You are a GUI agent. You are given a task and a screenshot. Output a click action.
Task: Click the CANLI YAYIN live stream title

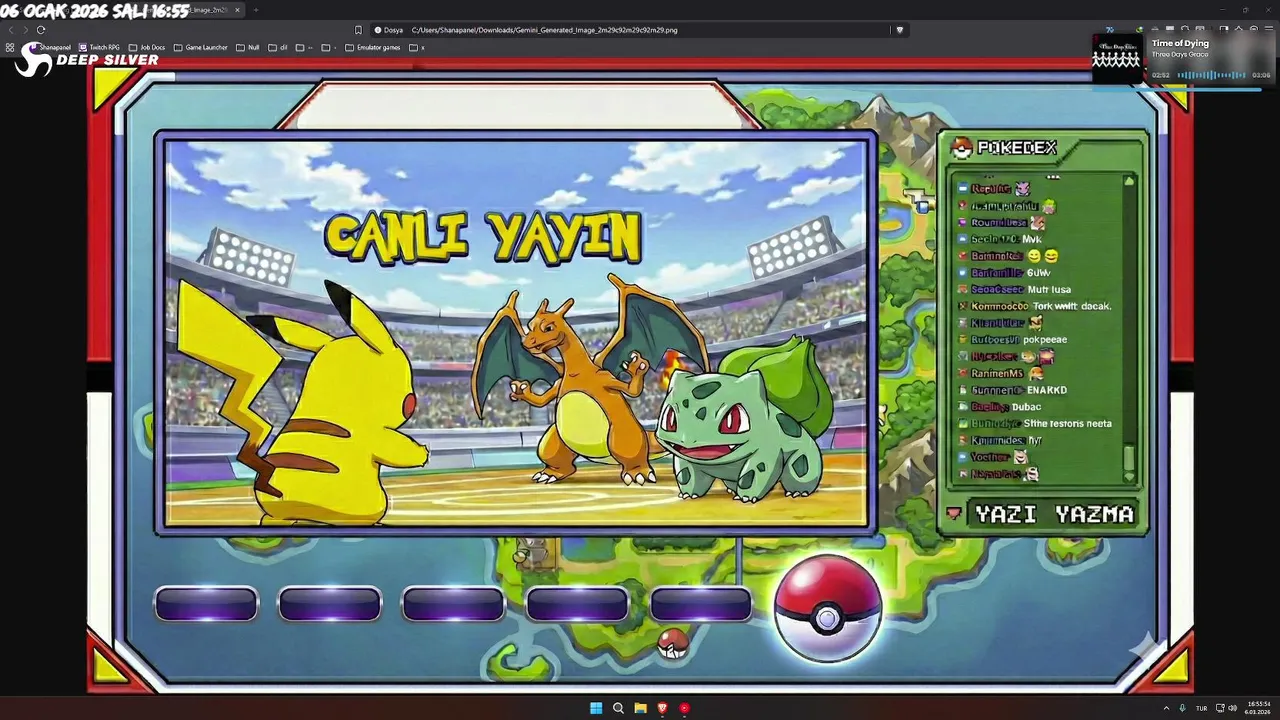pyautogui.click(x=482, y=237)
